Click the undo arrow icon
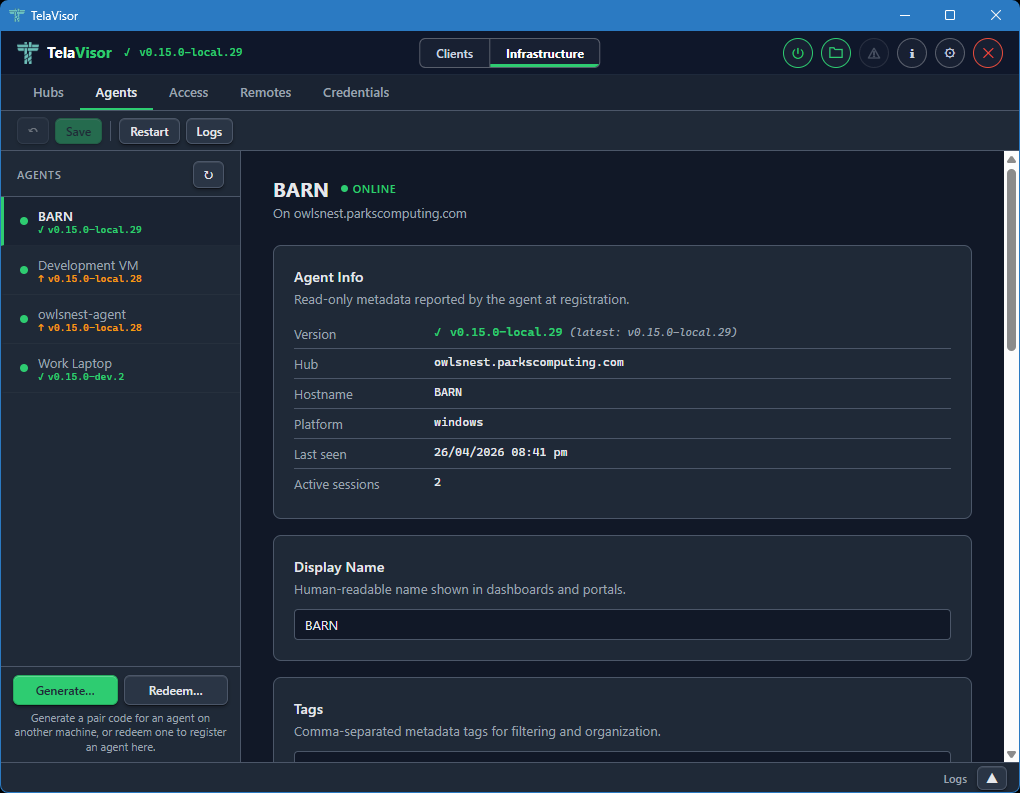The image size is (1020, 793). point(33,131)
